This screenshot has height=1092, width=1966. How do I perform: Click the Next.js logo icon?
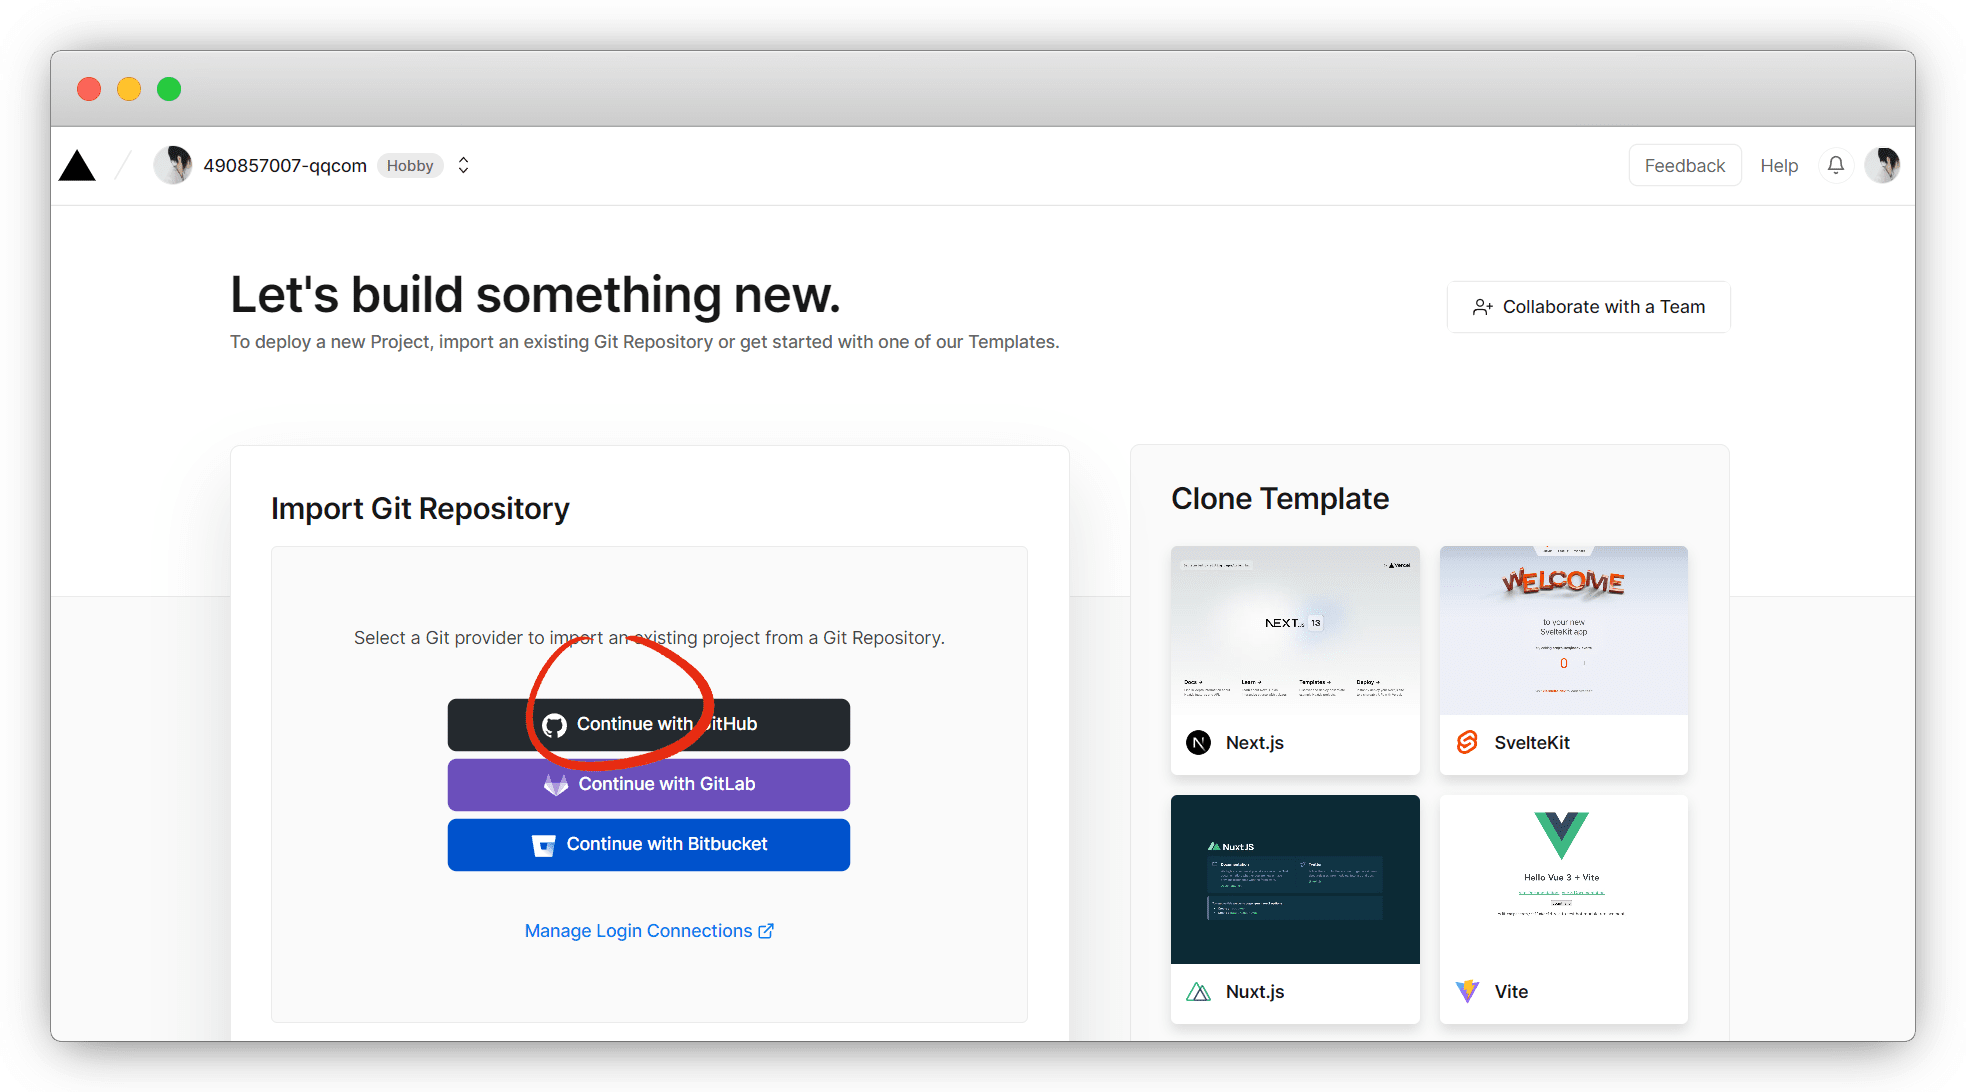pos(1198,742)
